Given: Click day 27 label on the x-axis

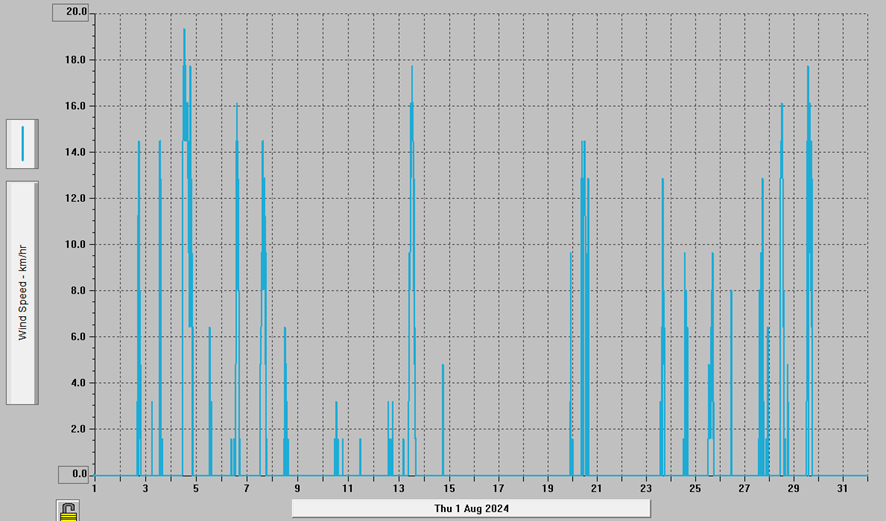Looking at the screenshot, I should (x=744, y=489).
